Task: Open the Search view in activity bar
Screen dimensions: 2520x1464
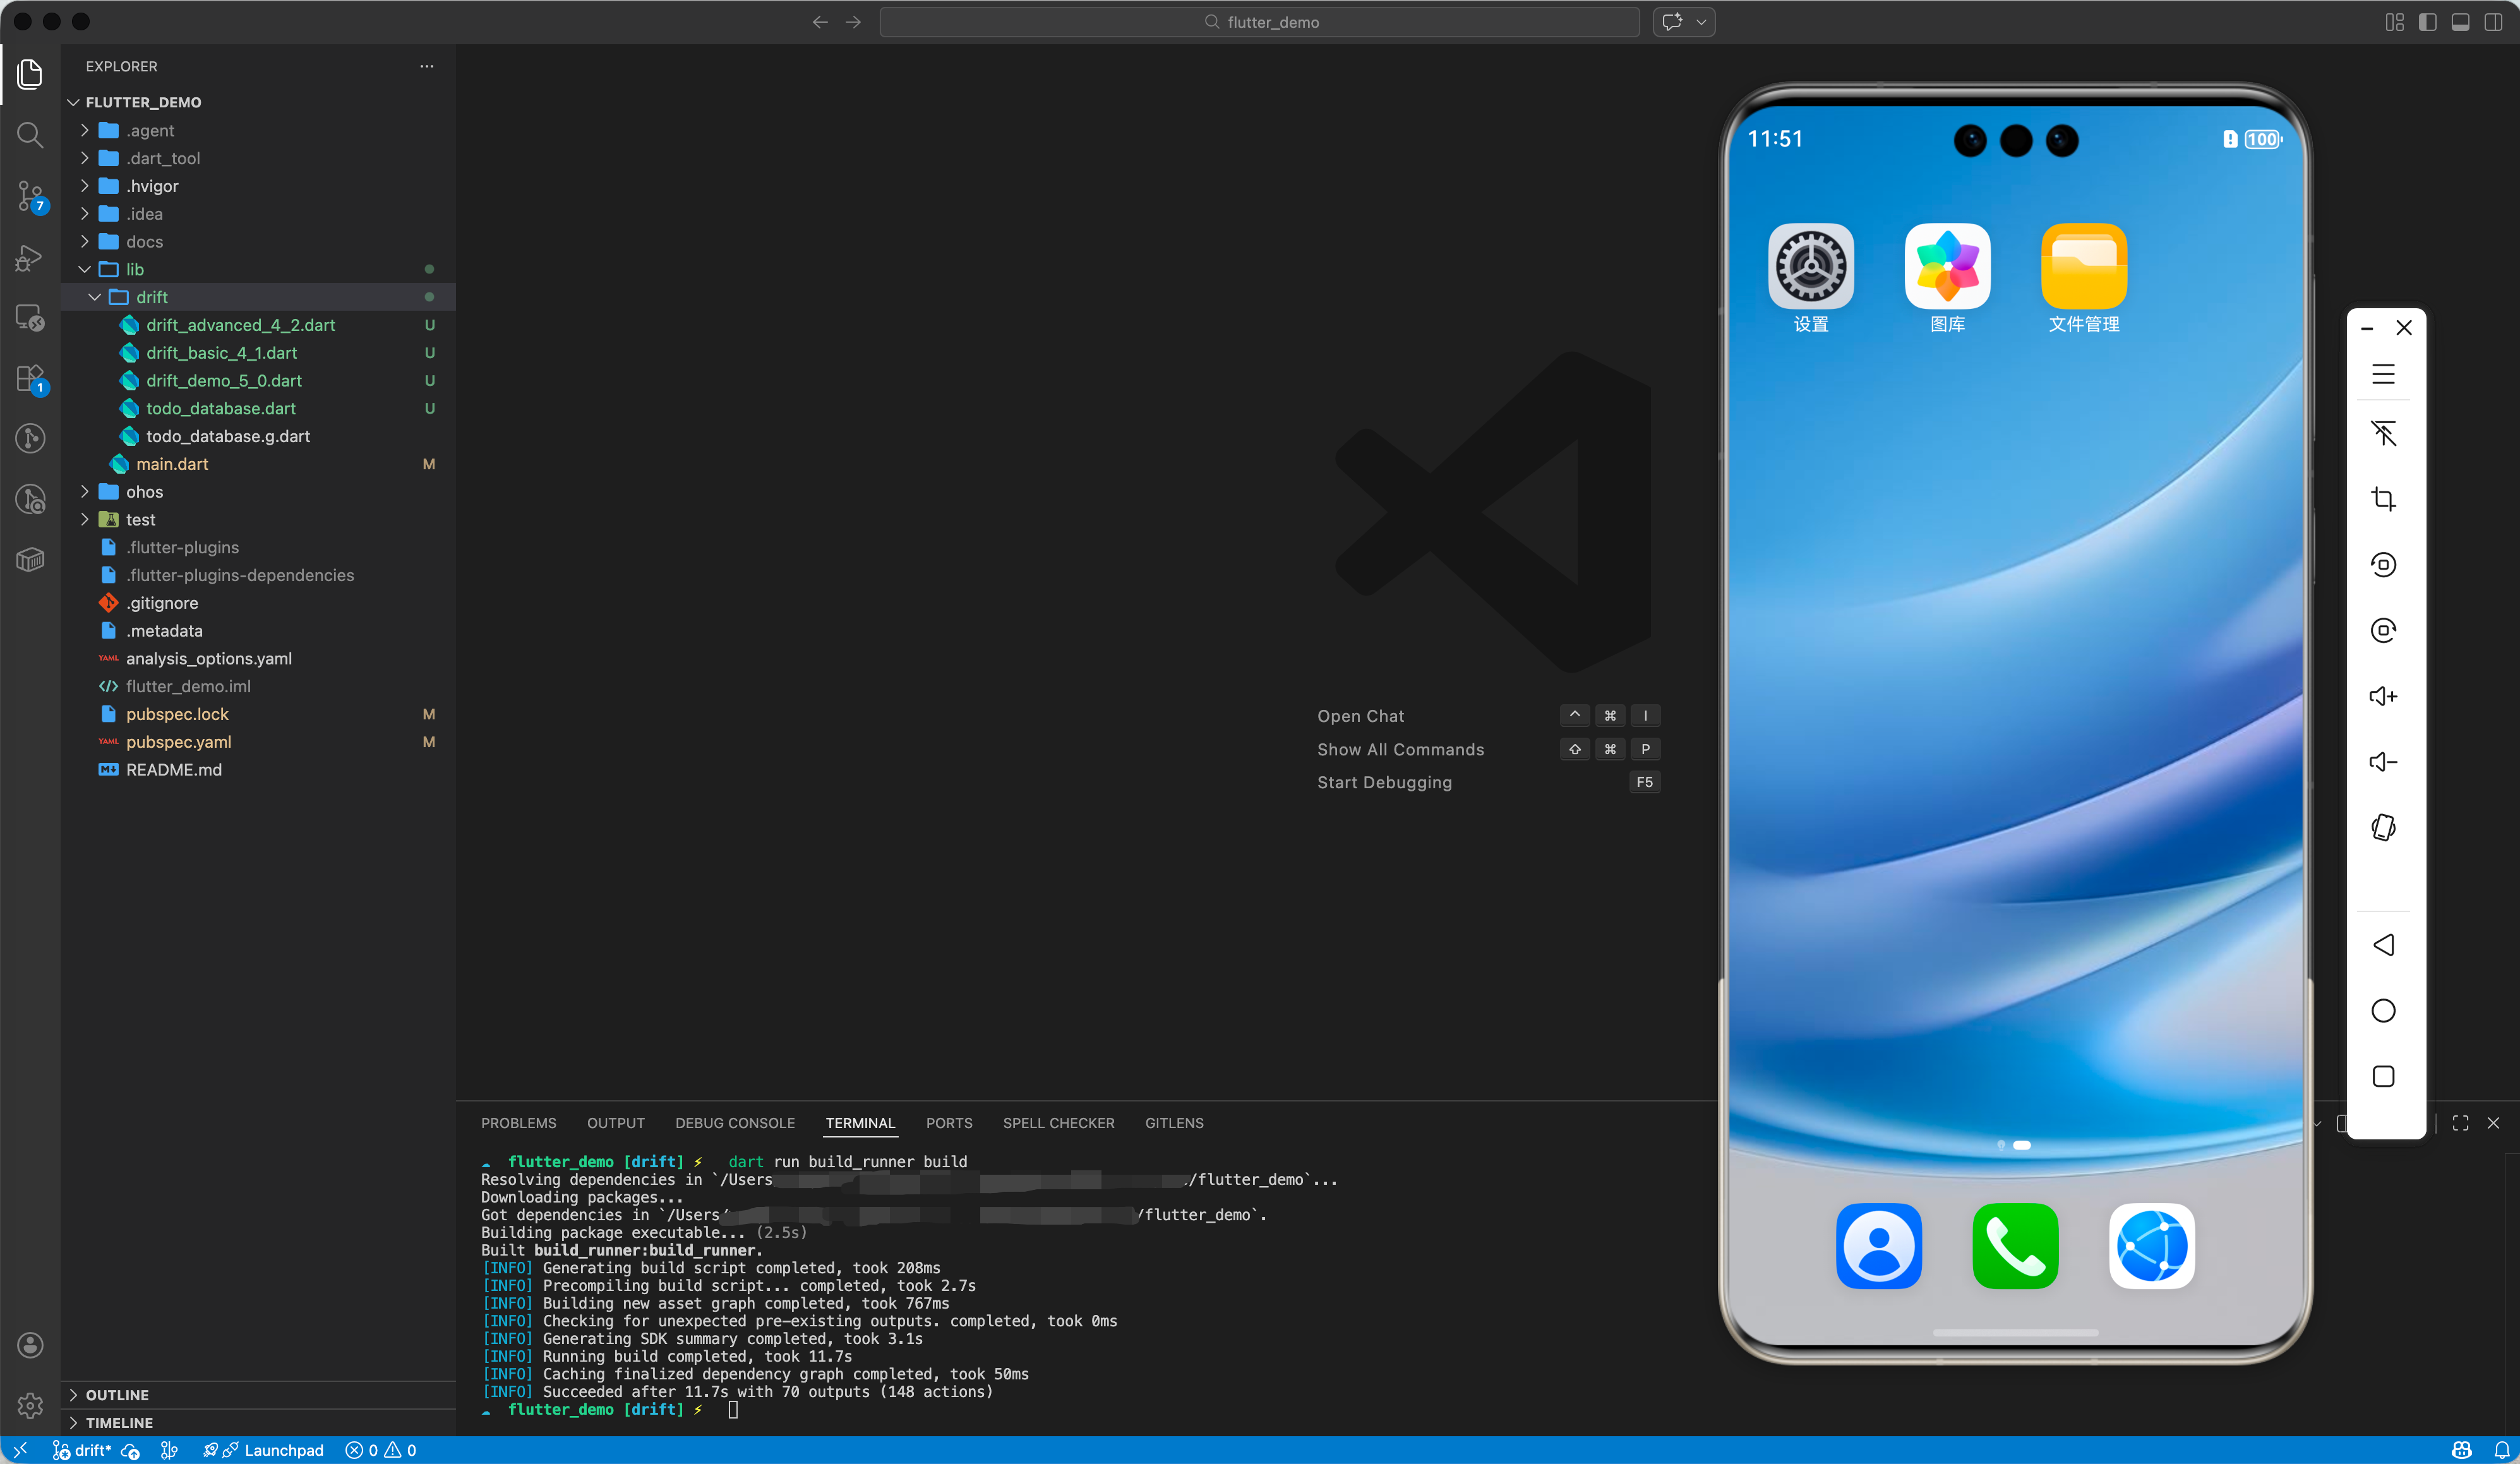Action: pyautogui.click(x=30, y=135)
